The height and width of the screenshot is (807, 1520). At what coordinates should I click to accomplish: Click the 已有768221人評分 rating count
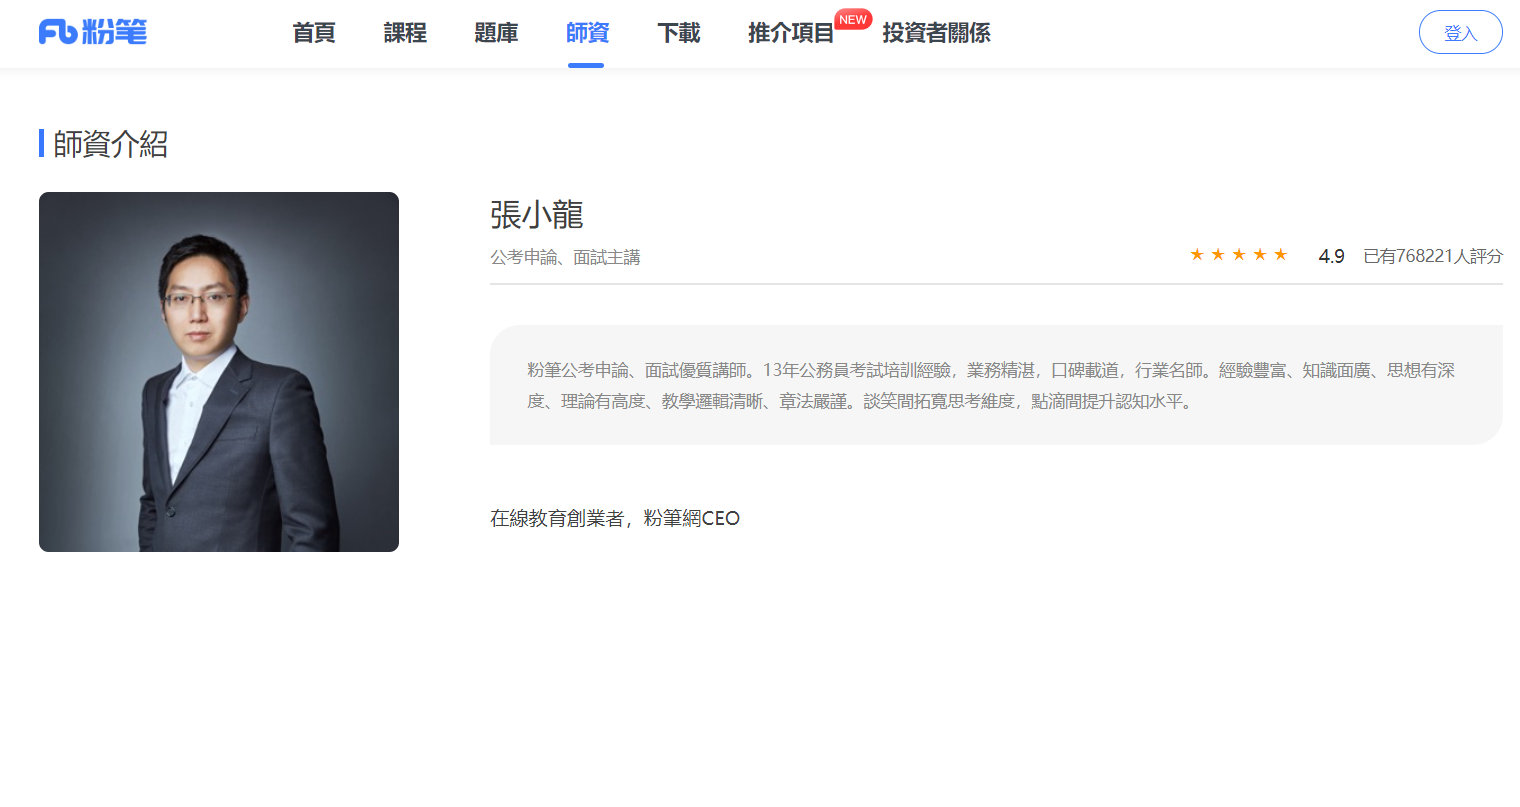point(1432,257)
